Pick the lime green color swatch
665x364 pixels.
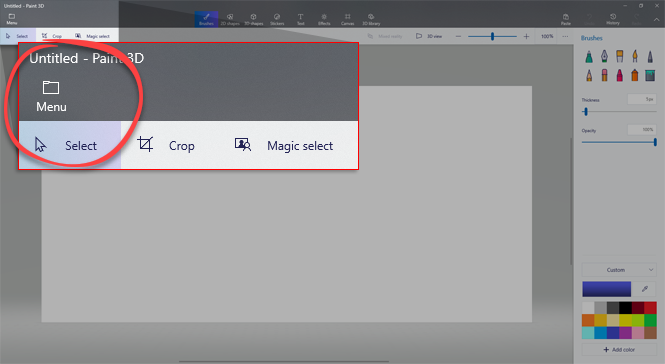638,320
